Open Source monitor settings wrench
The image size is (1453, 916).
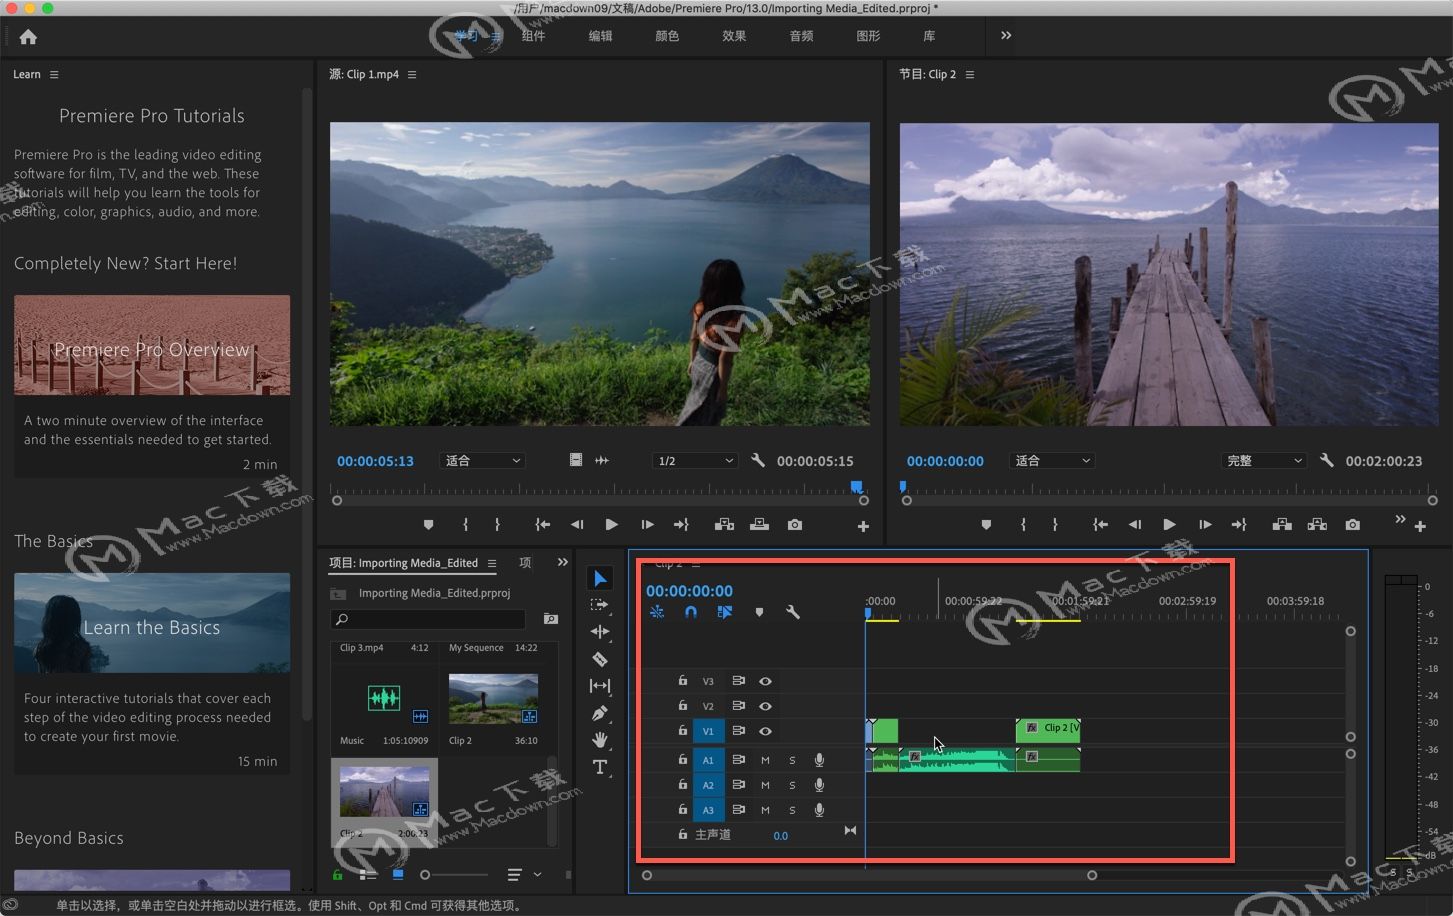click(x=758, y=461)
